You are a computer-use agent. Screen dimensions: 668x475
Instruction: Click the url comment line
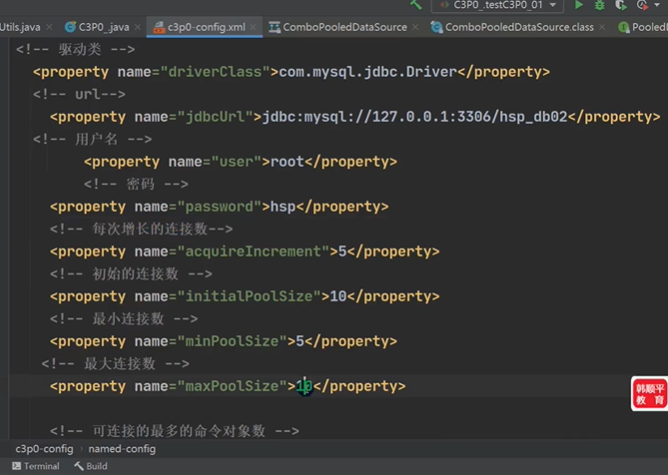click(x=79, y=95)
